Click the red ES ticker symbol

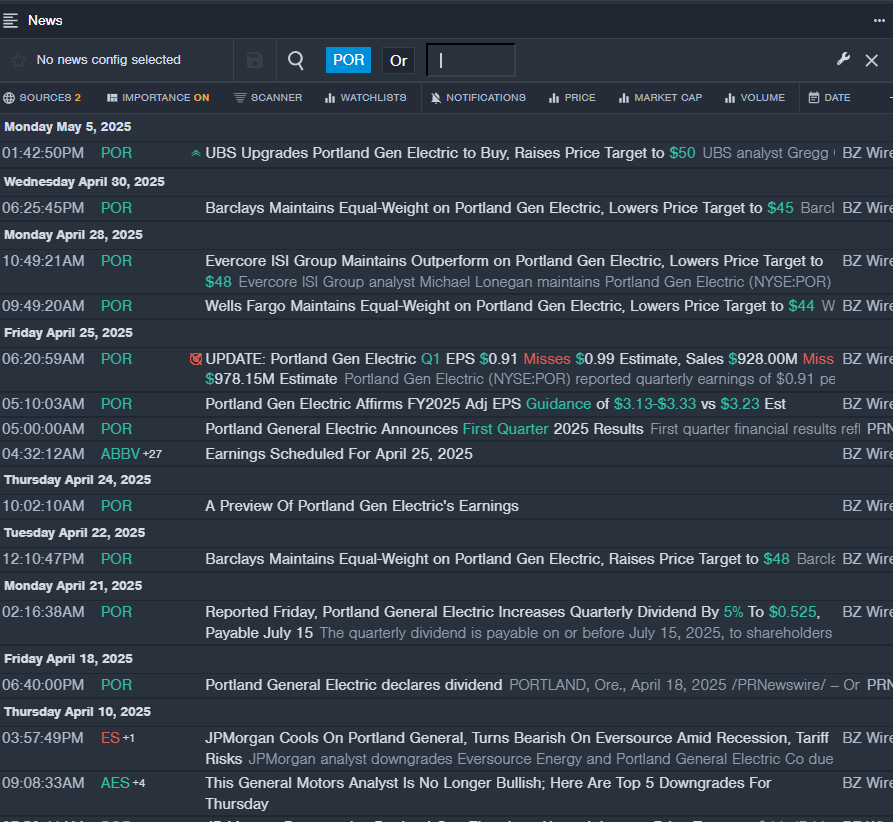110,738
